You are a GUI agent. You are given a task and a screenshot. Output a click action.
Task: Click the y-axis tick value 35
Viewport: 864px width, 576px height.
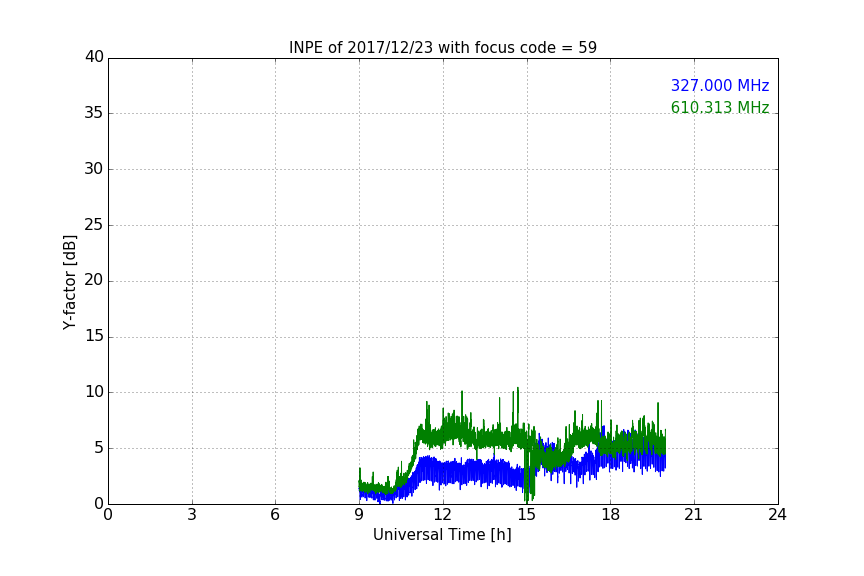pyautogui.click(x=94, y=113)
